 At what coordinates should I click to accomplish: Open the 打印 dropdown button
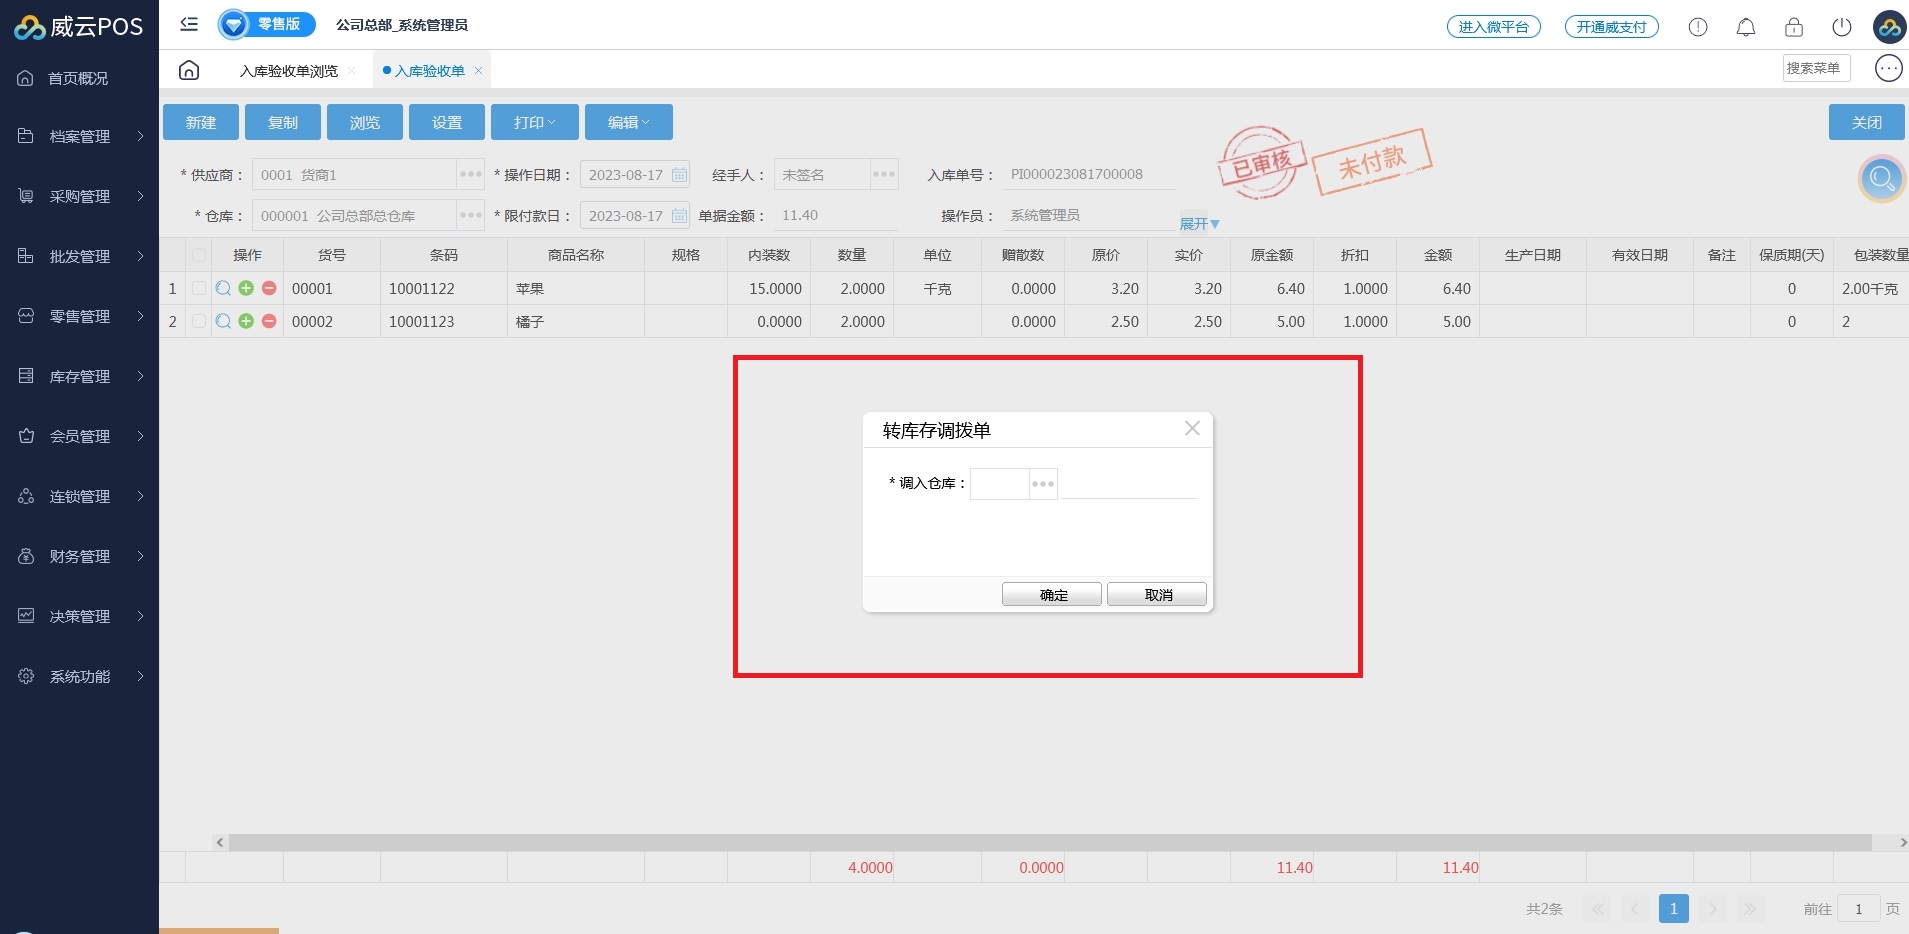[534, 122]
